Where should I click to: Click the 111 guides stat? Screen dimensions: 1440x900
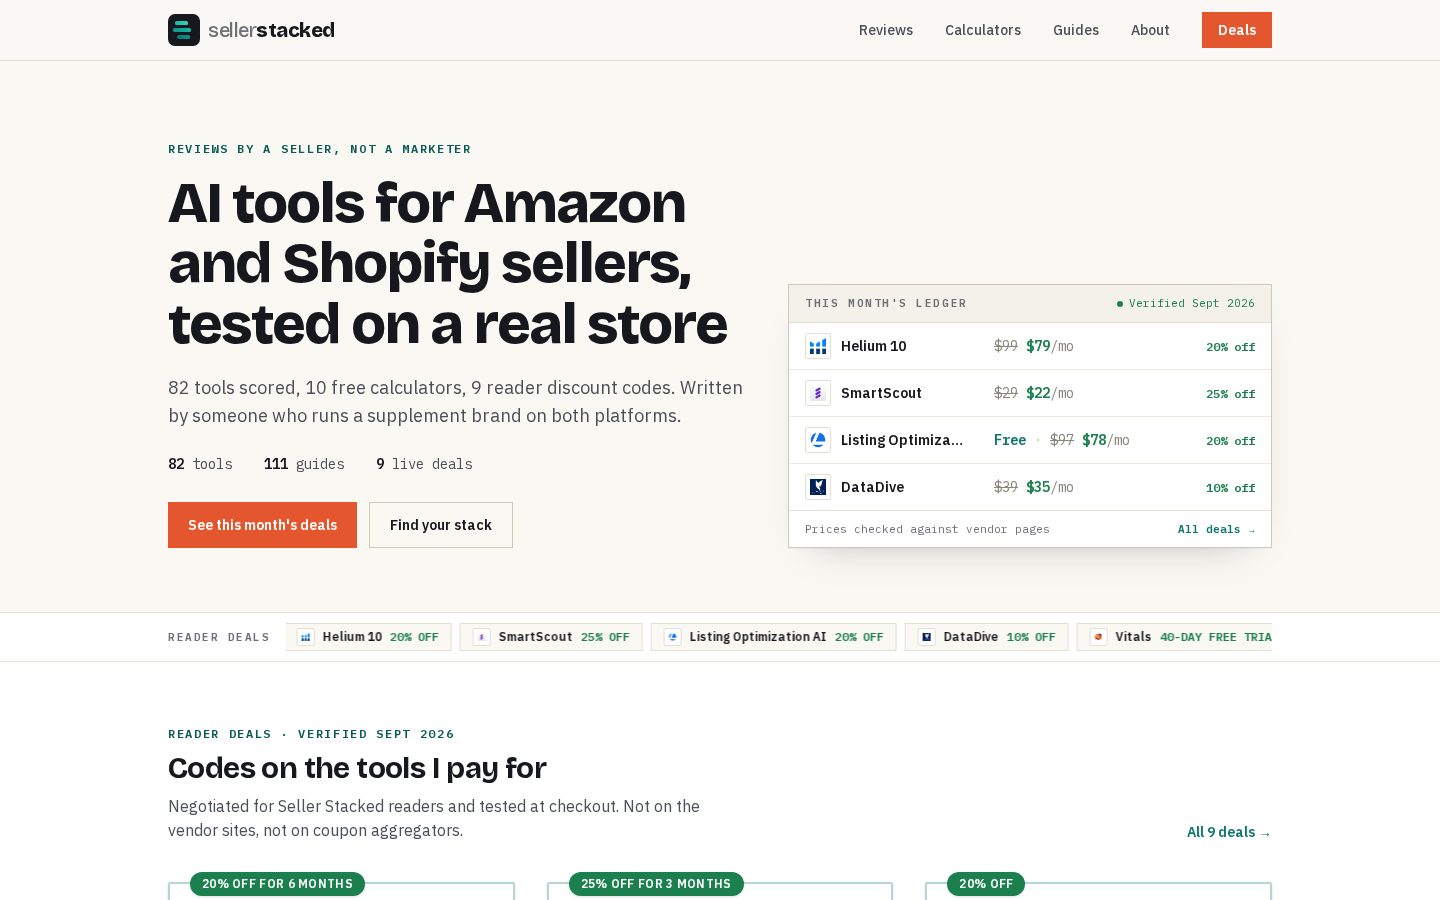(304, 464)
